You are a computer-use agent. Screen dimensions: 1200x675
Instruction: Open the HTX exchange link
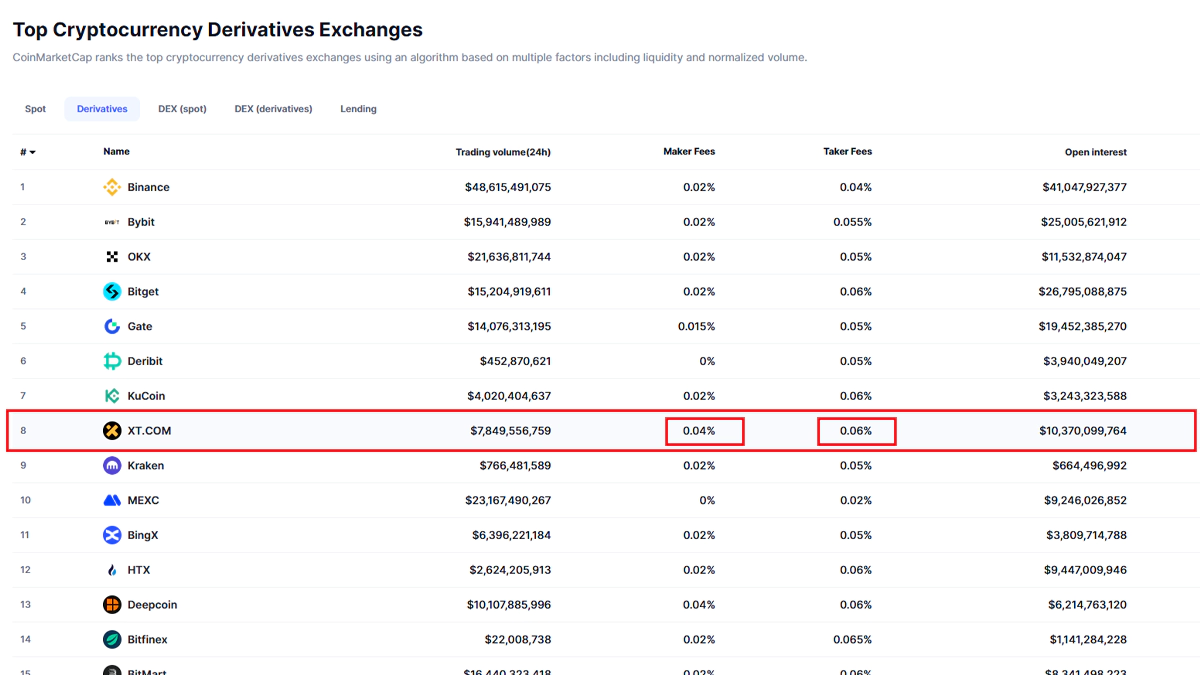tap(139, 570)
